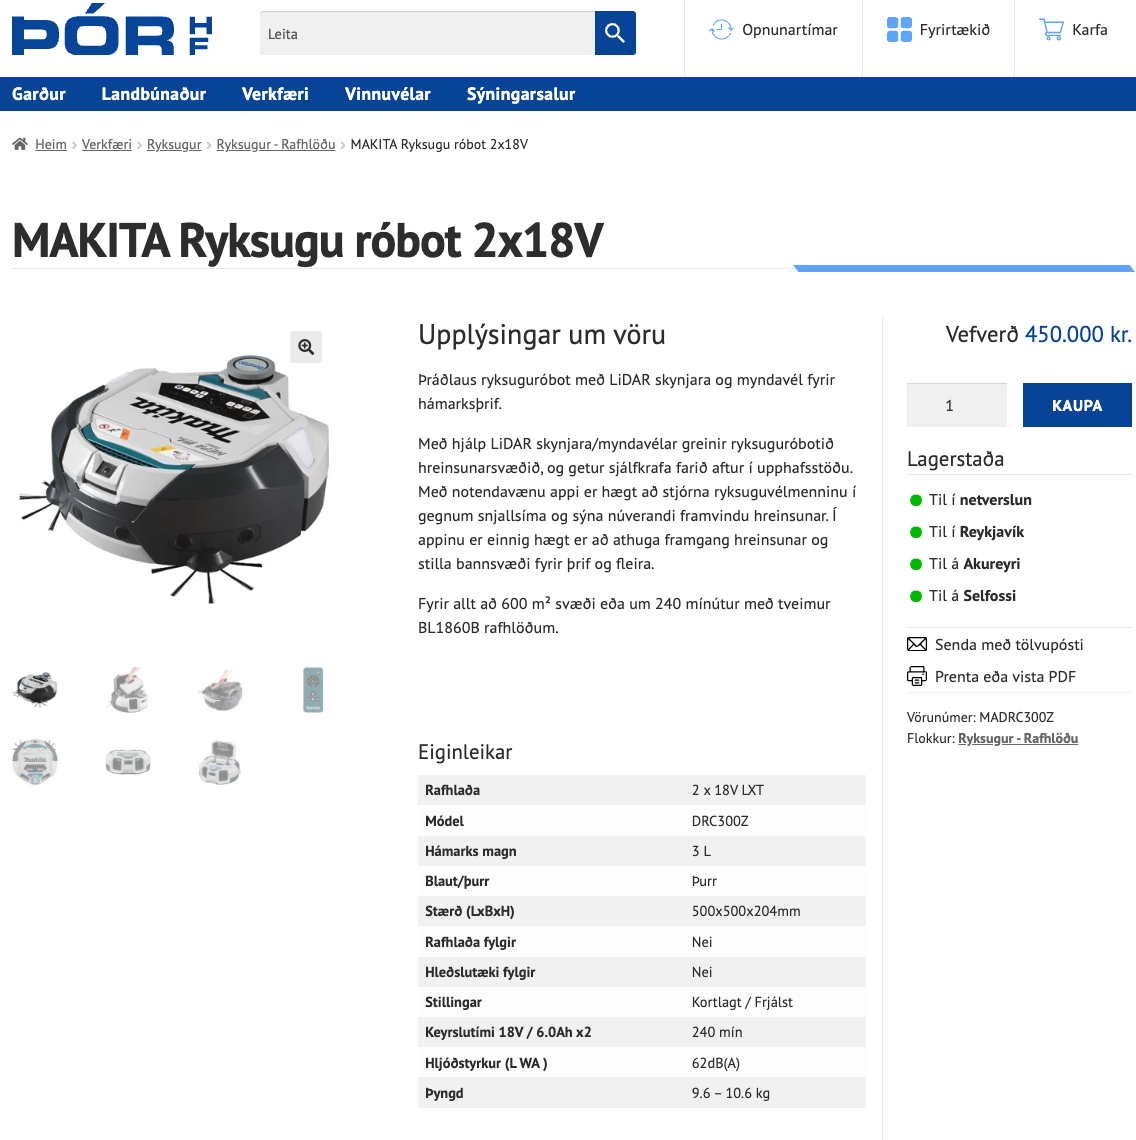The image size is (1136, 1140).
Task: Click the 'DRC300Z' model value
Action: click(720, 821)
